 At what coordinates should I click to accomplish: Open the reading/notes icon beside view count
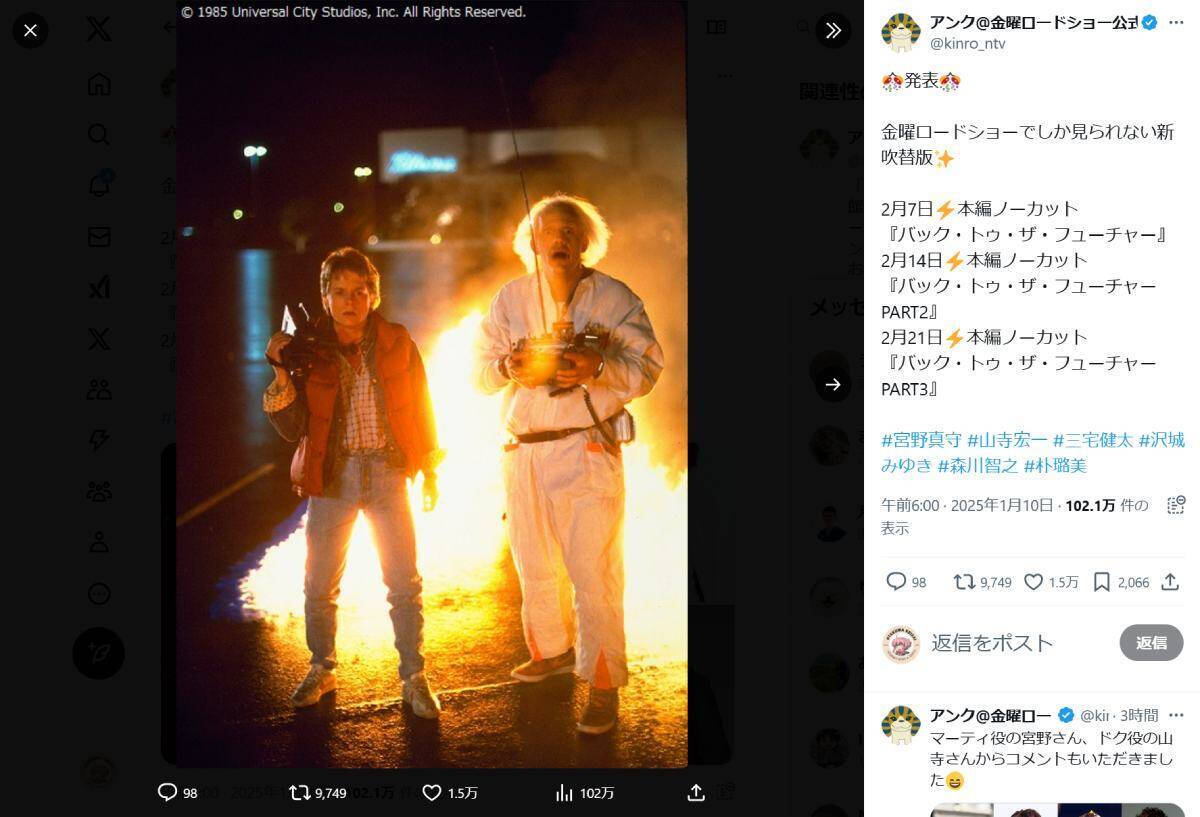click(x=1176, y=505)
